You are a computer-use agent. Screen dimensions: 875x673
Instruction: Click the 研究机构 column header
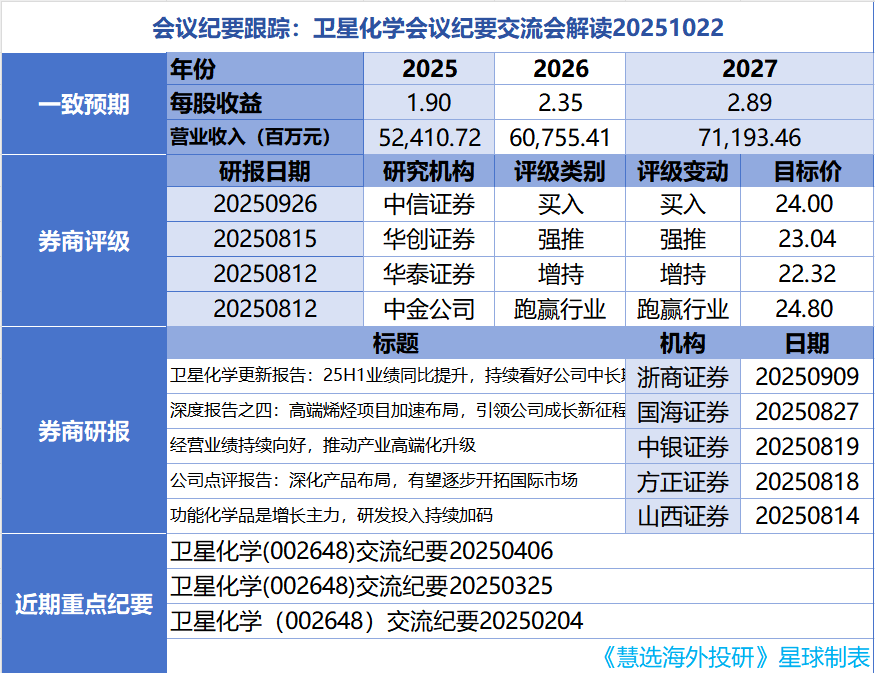tap(429, 171)
